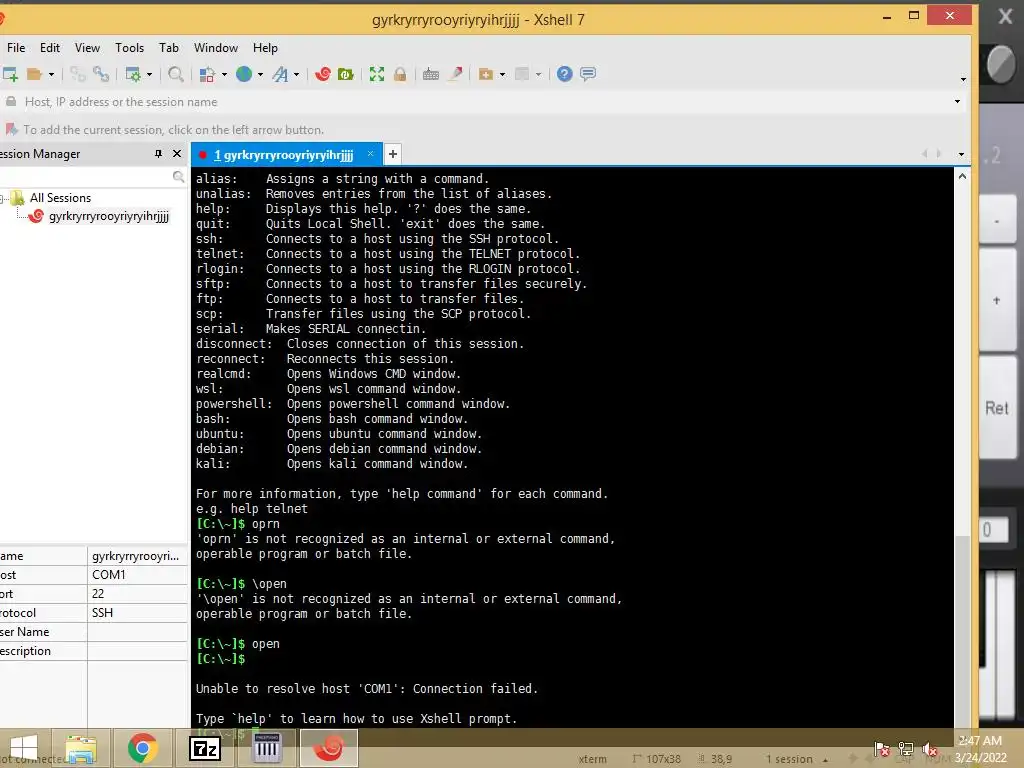Click the port value 22
Screen dimensions: 1024x768
coord(98,594)
